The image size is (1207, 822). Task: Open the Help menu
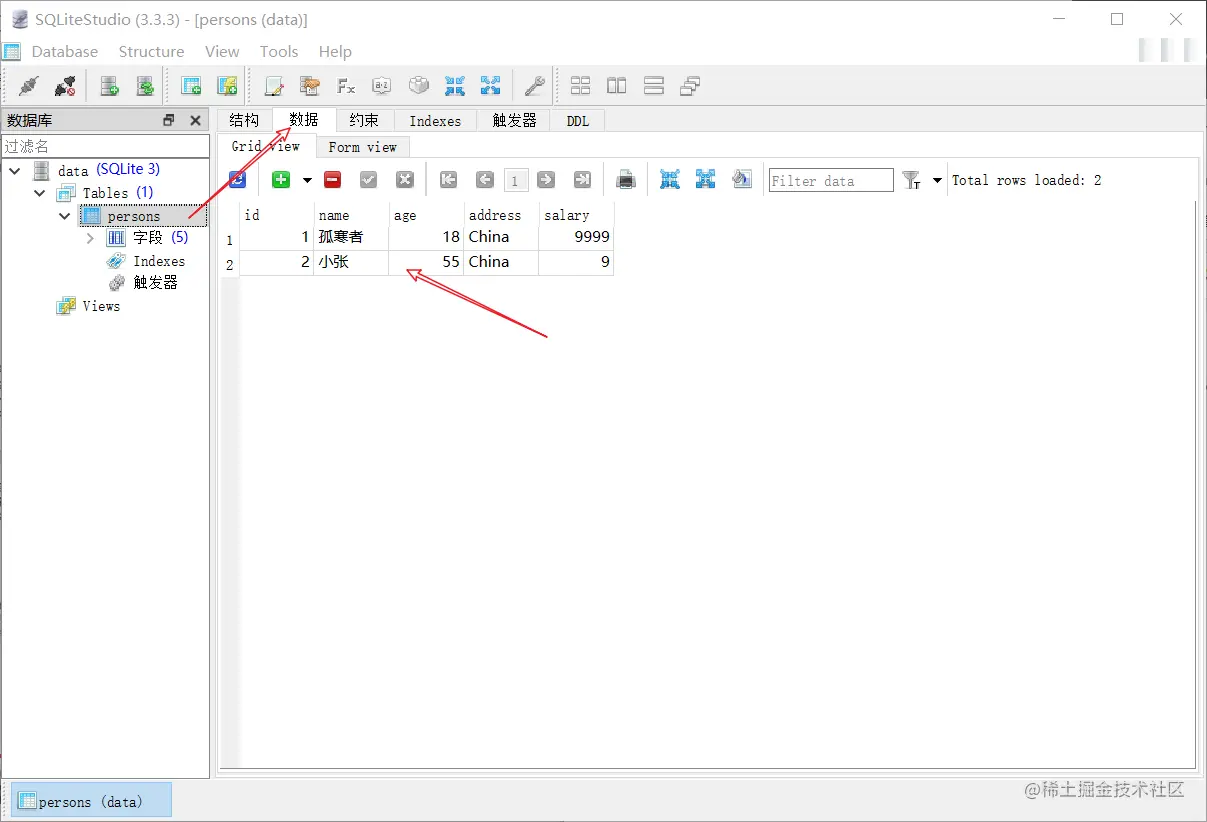click(335, 52)
